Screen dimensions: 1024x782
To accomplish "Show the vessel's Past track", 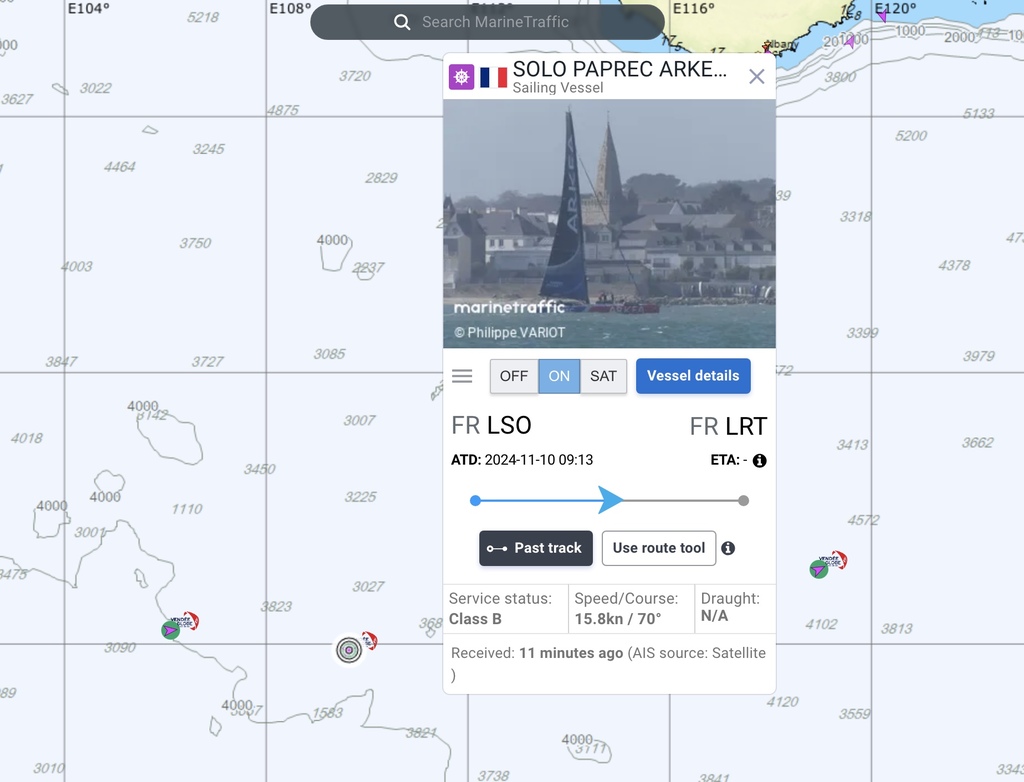I will click(x=536, y=548).
